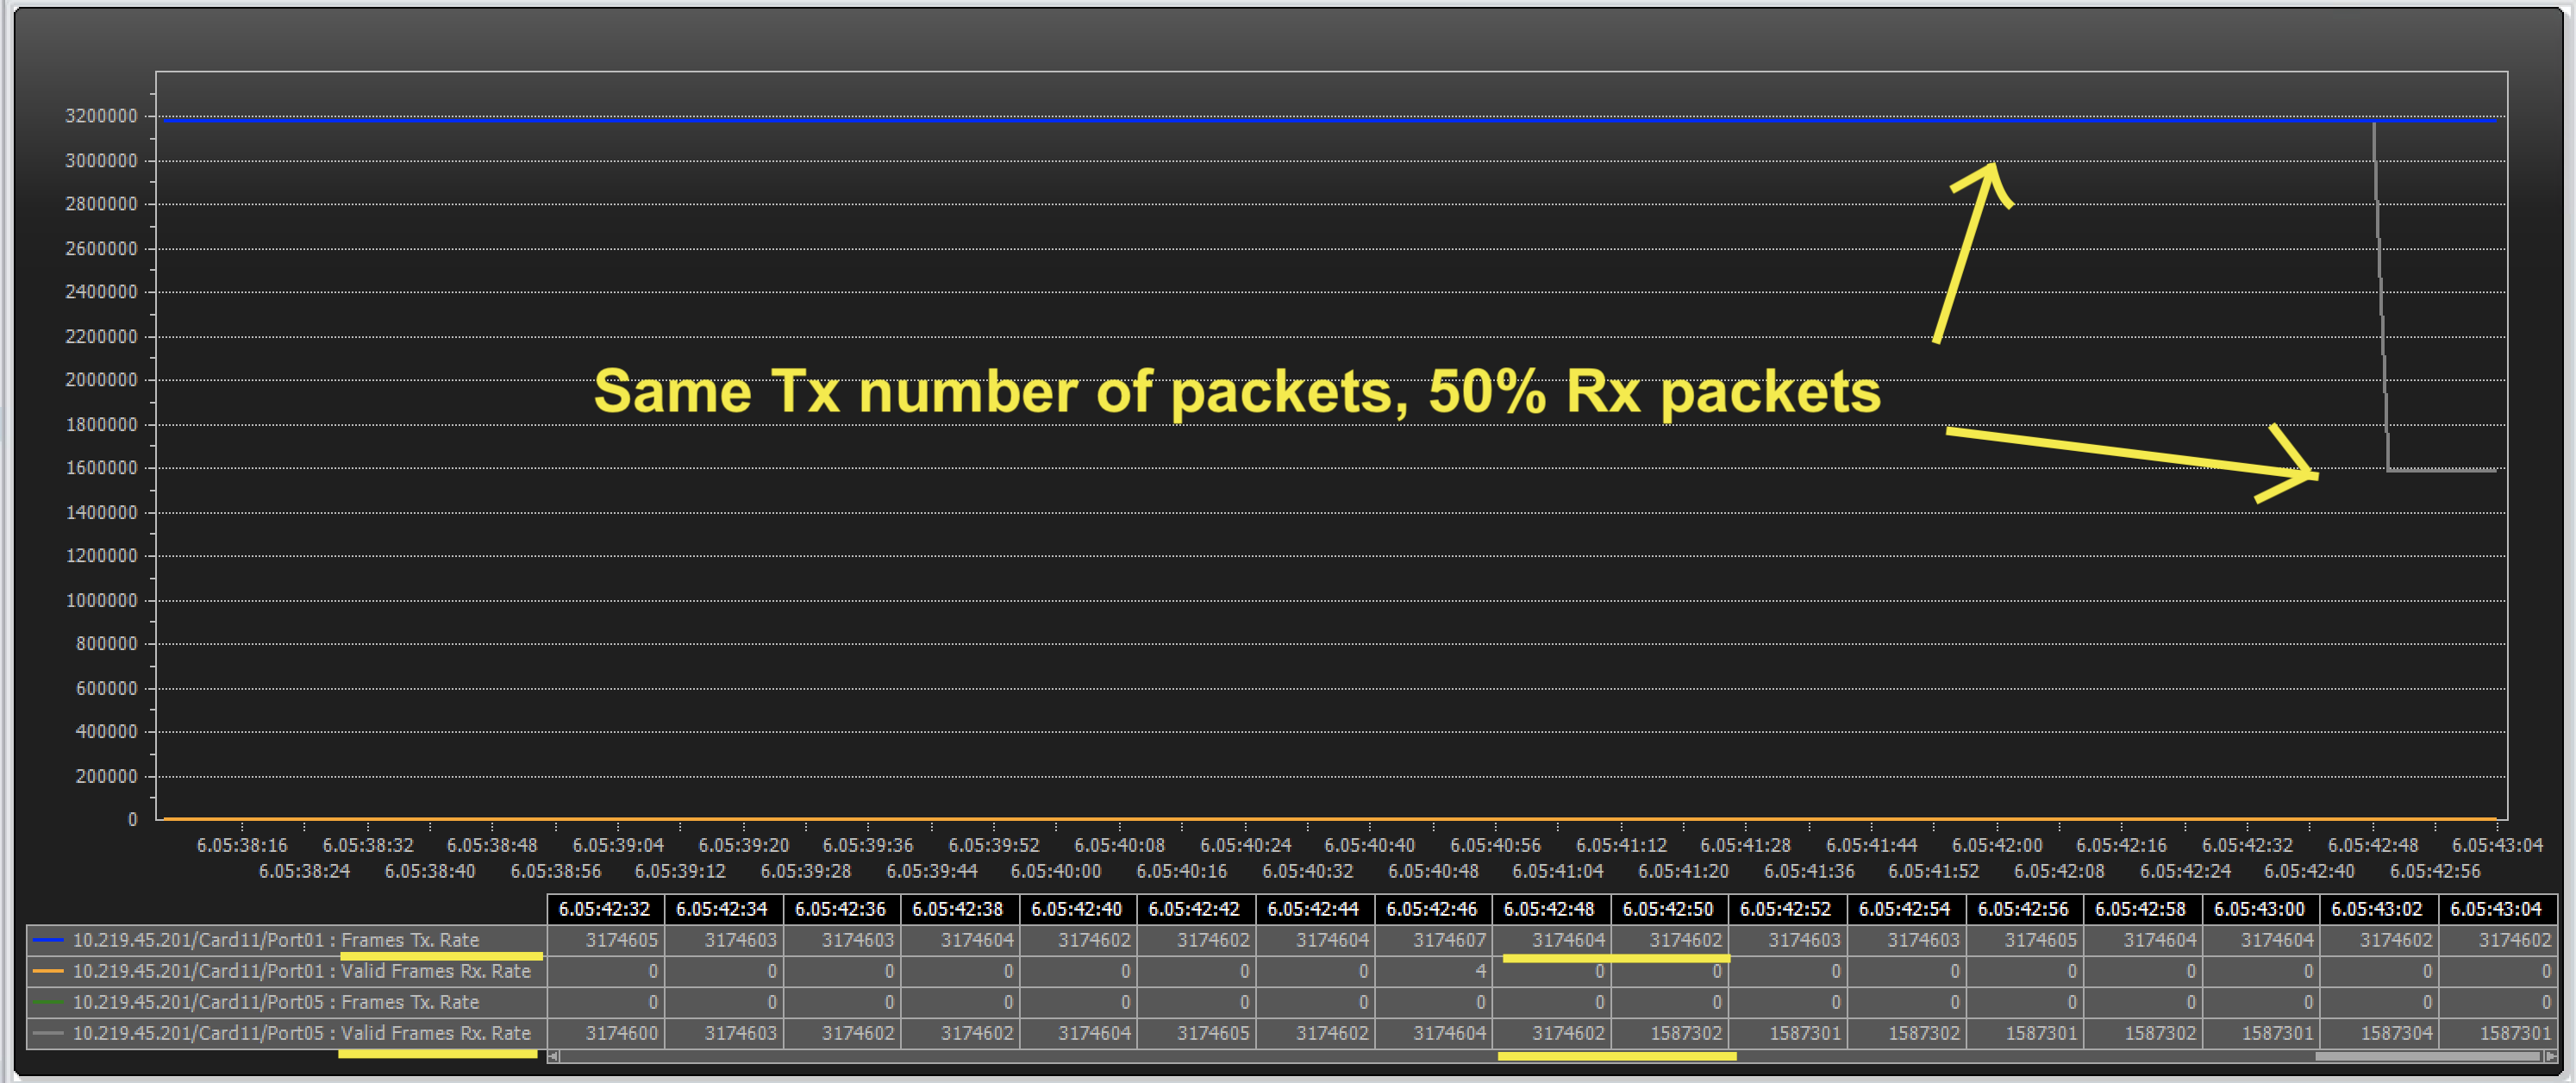Select the Port05 Valid Frames Rx. Rate legend row
The height and width of the screenshot is (1083, 2576).
[286, 1033]
